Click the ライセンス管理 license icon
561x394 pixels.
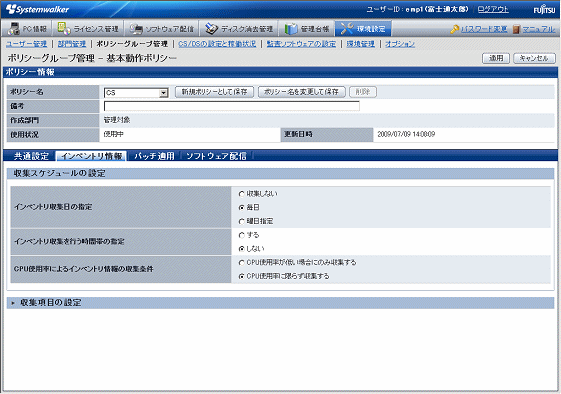pyautogui.click(x=64, y=29)
